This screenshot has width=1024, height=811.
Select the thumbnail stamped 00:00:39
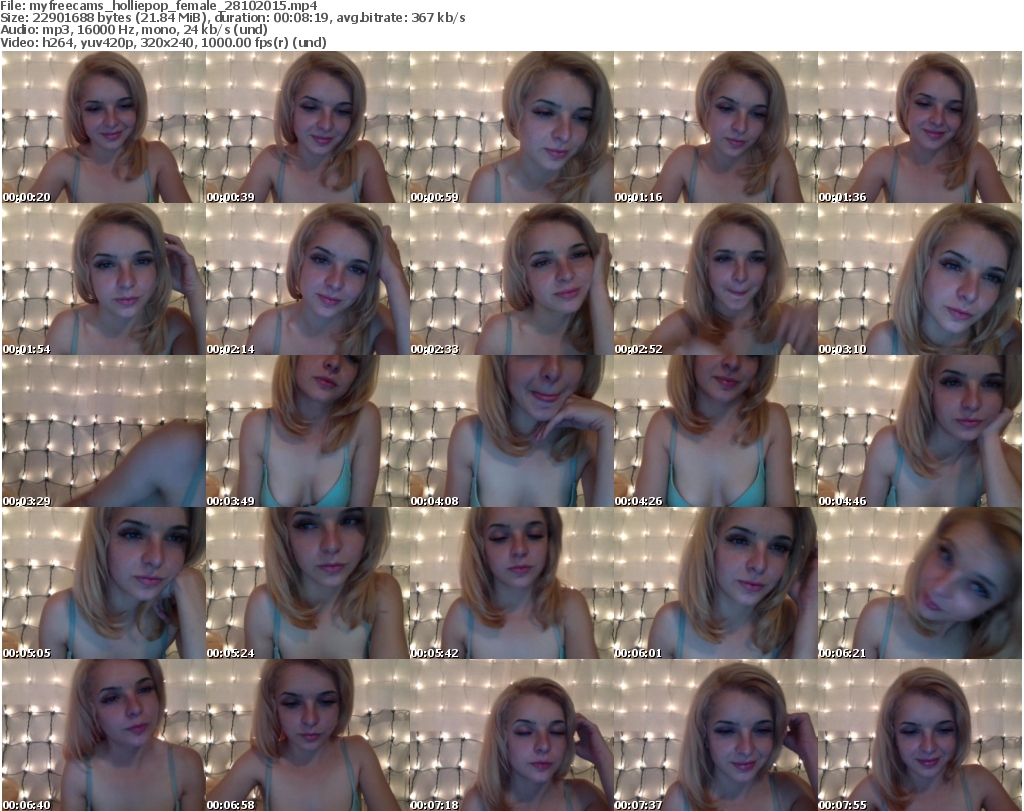(308, 127)
